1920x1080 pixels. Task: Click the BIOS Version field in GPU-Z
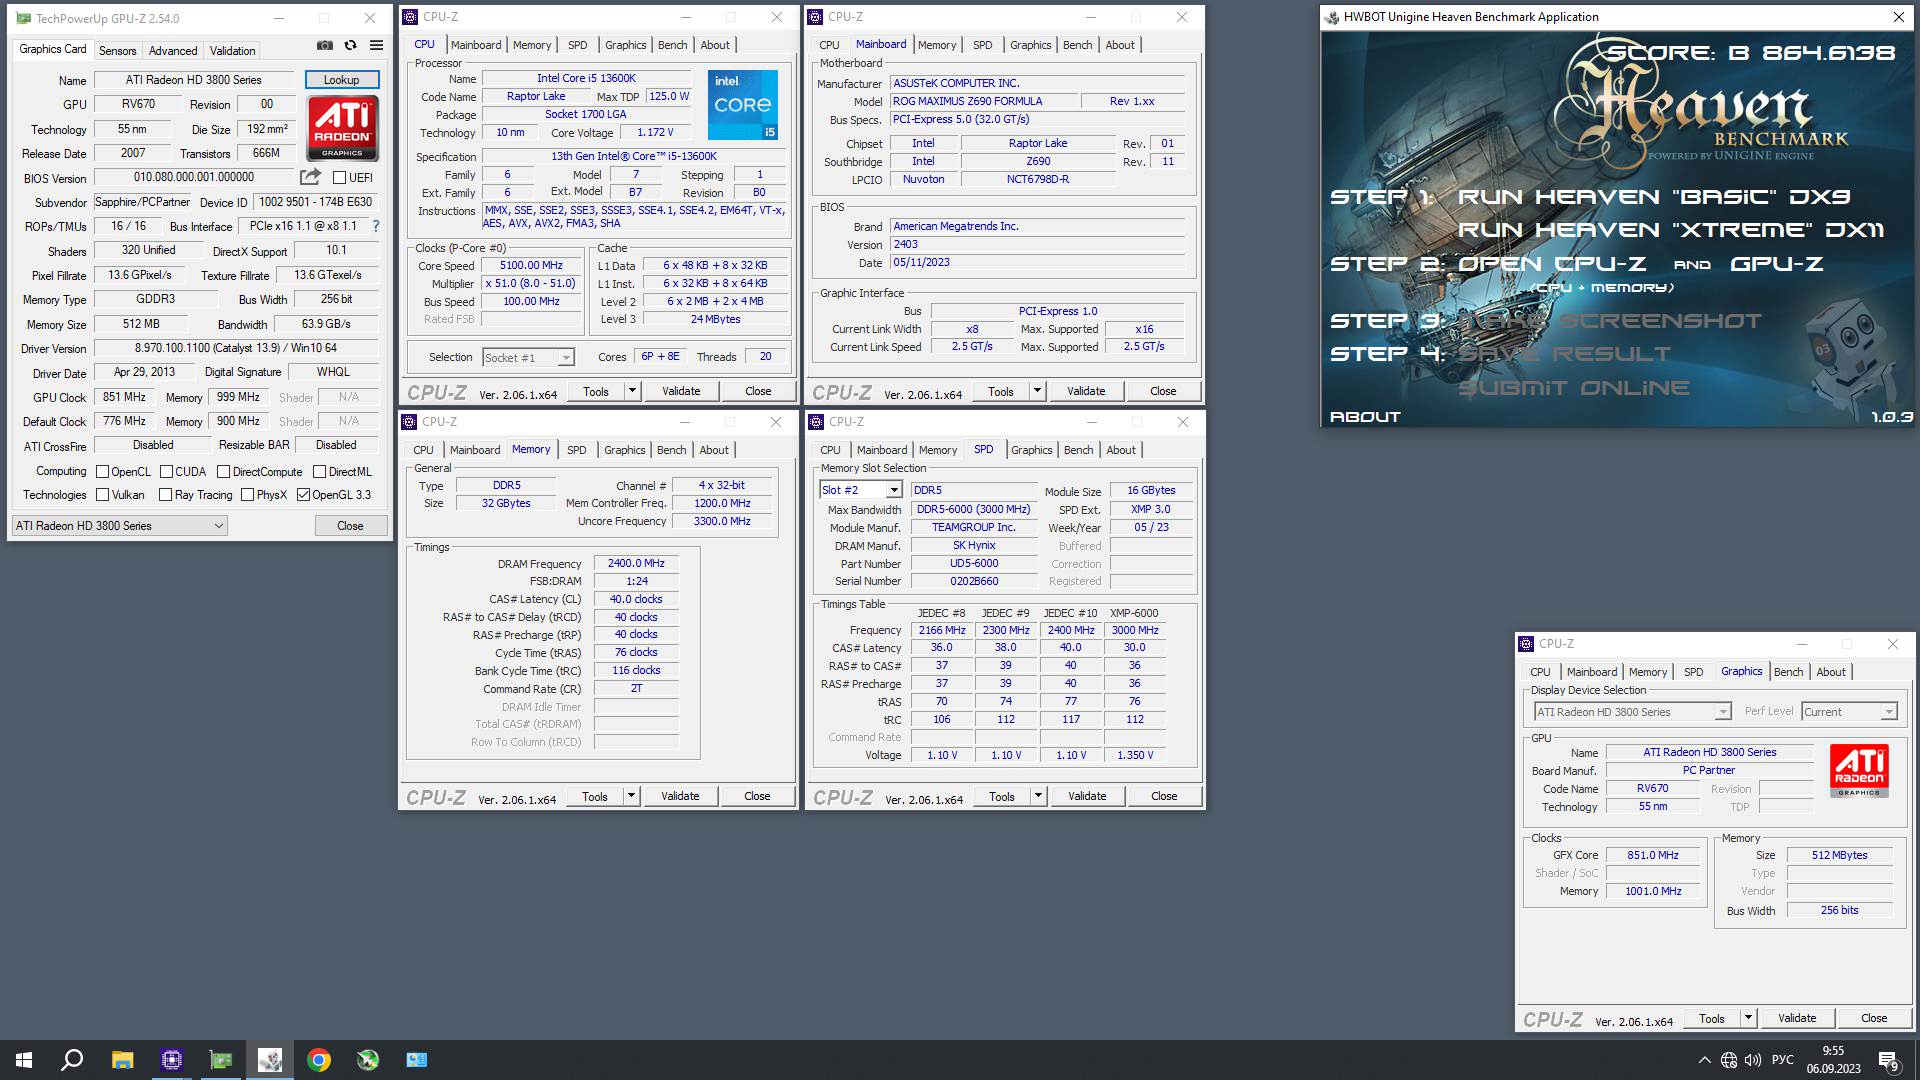(x=194, y=178)
